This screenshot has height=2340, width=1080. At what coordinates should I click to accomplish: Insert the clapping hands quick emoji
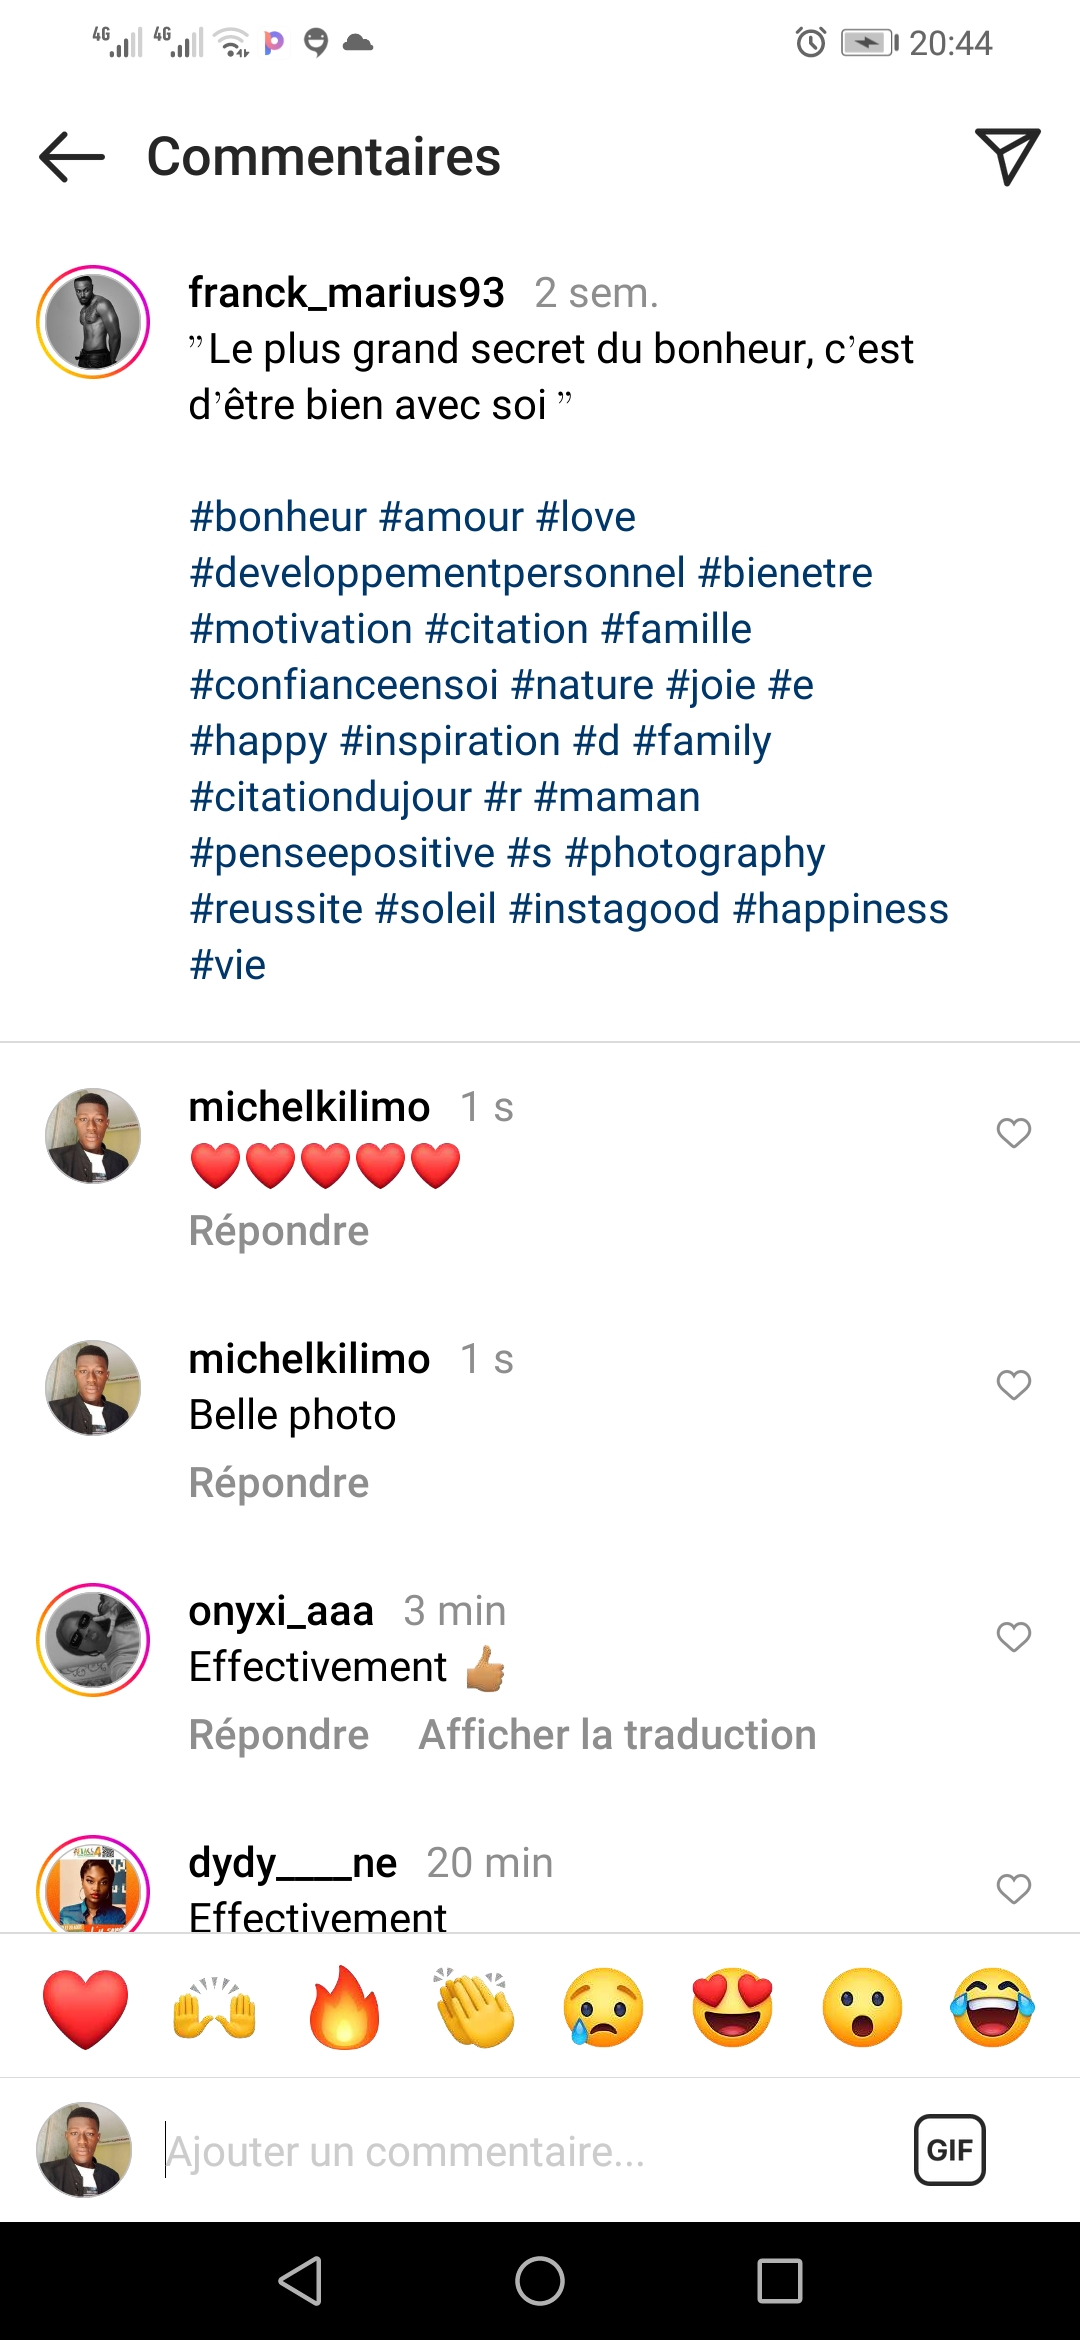tap(474, 2008)
